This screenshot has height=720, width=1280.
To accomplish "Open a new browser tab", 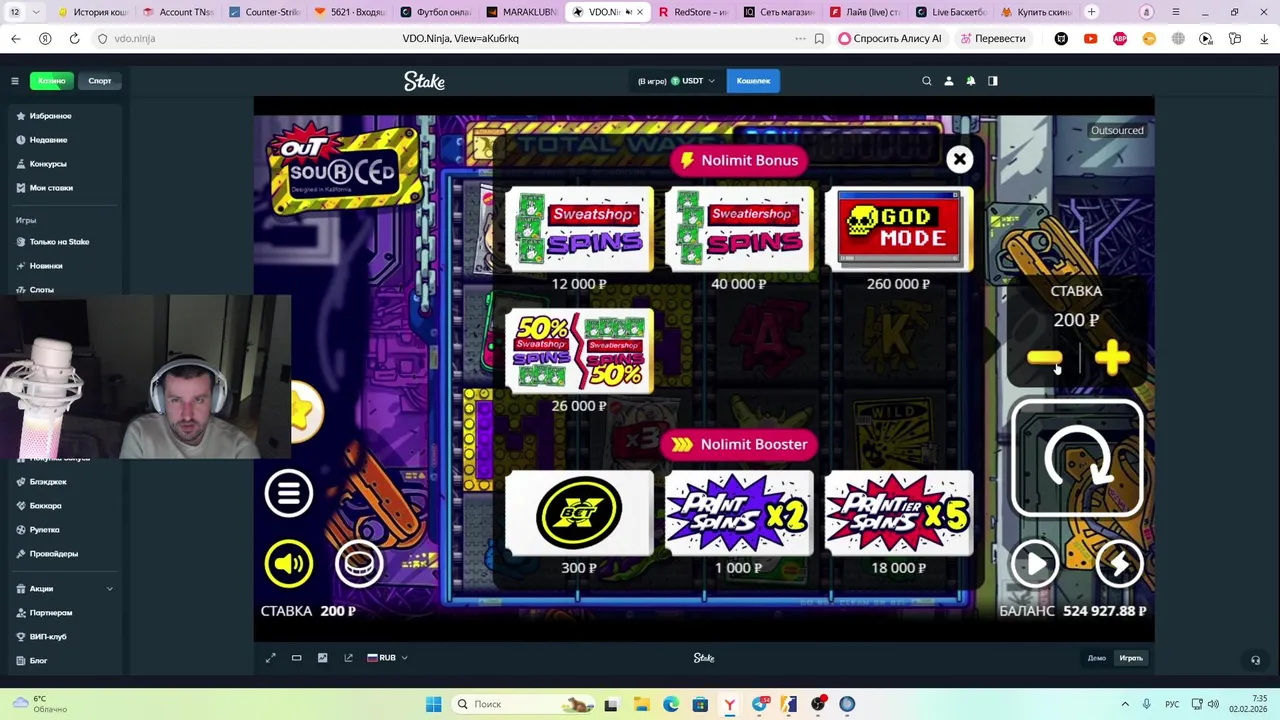I will pyautogui.click(x=1091, y=12).
